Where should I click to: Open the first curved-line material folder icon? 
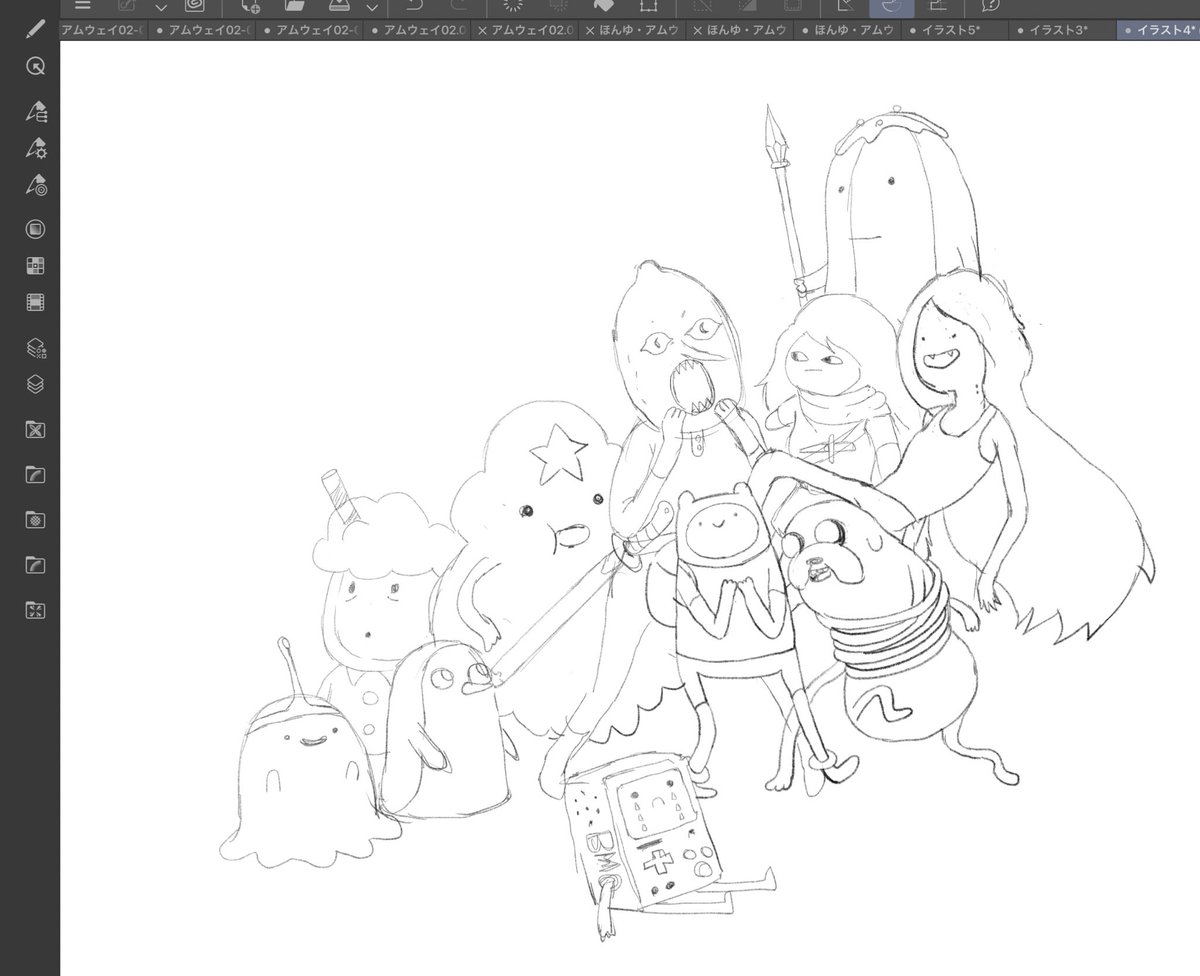click(35, 474)
